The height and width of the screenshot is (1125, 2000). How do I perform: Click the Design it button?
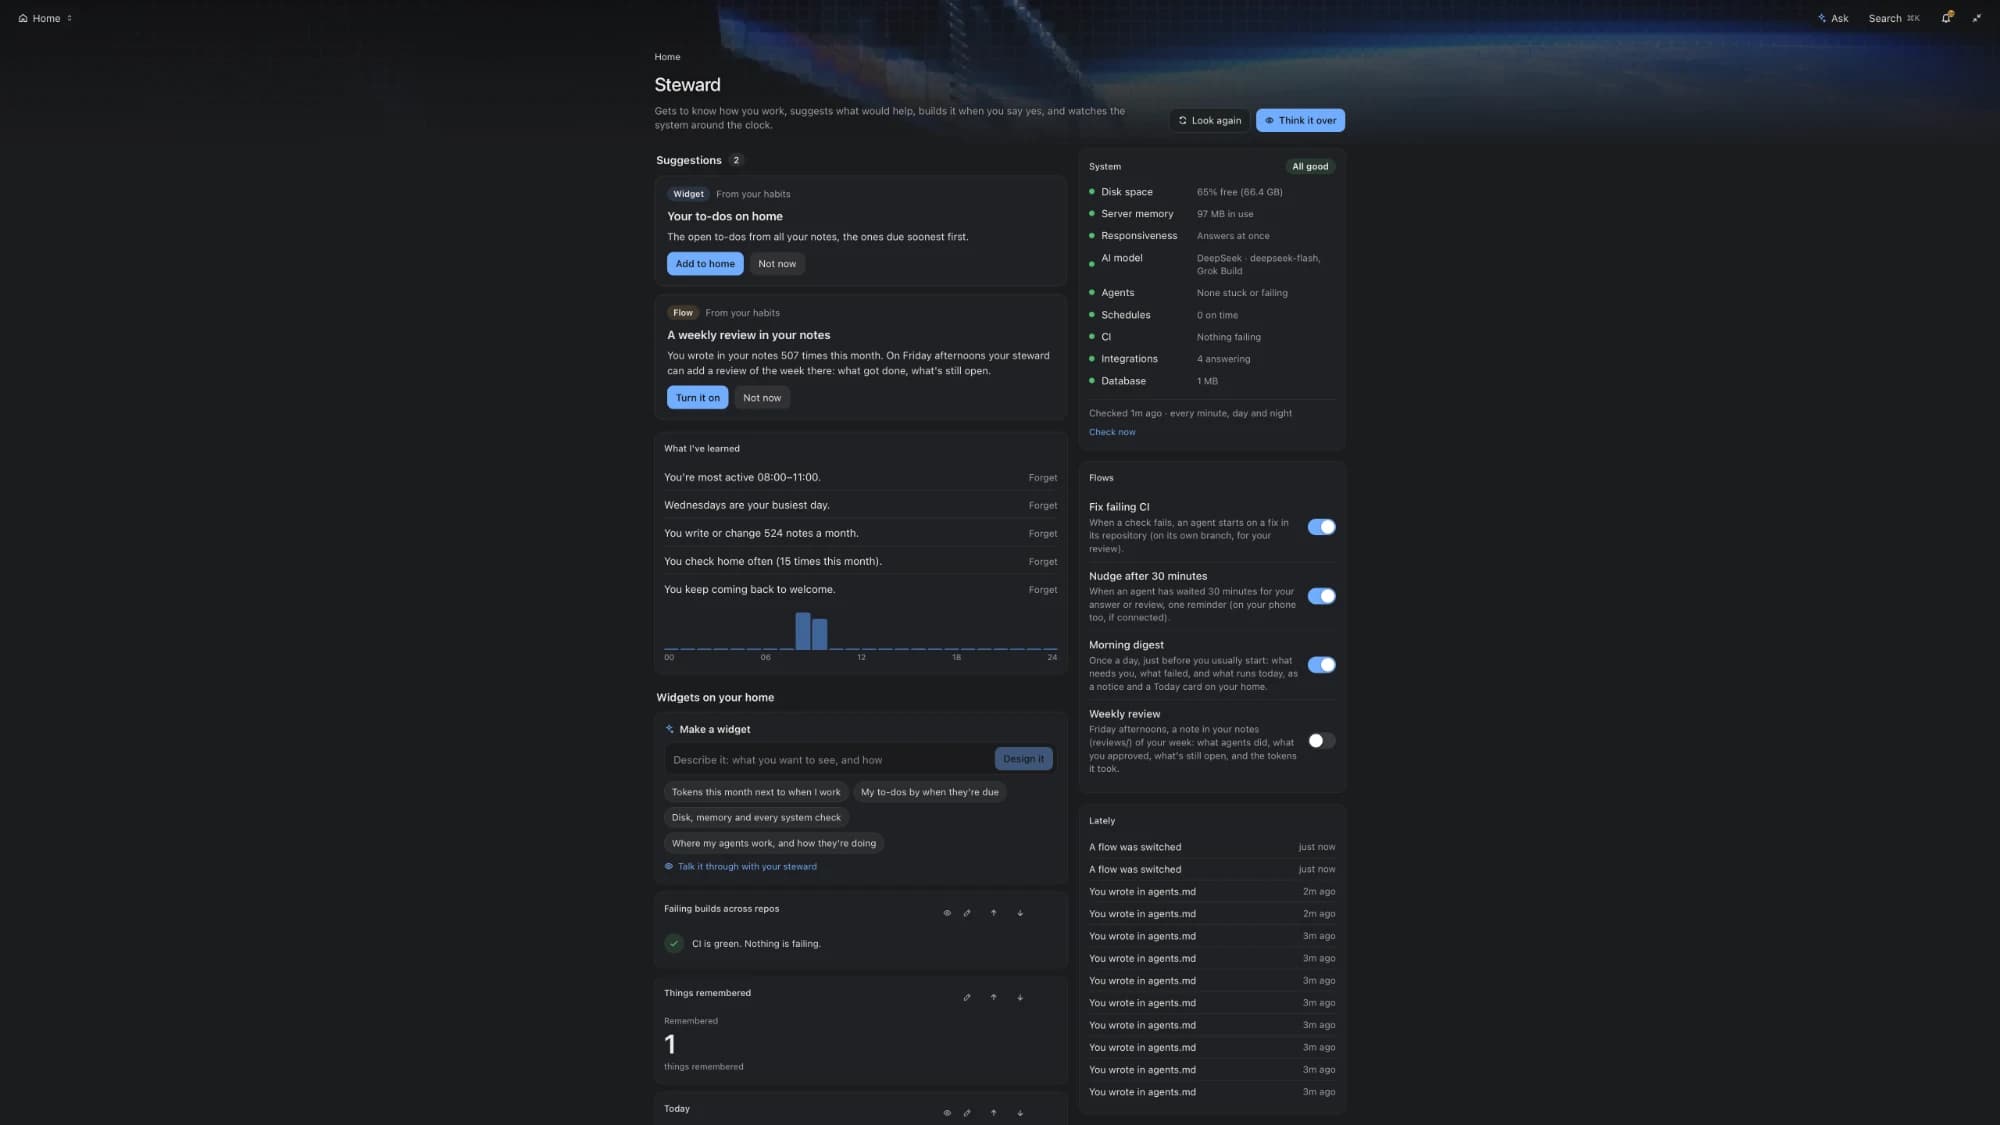point(1023,759)
